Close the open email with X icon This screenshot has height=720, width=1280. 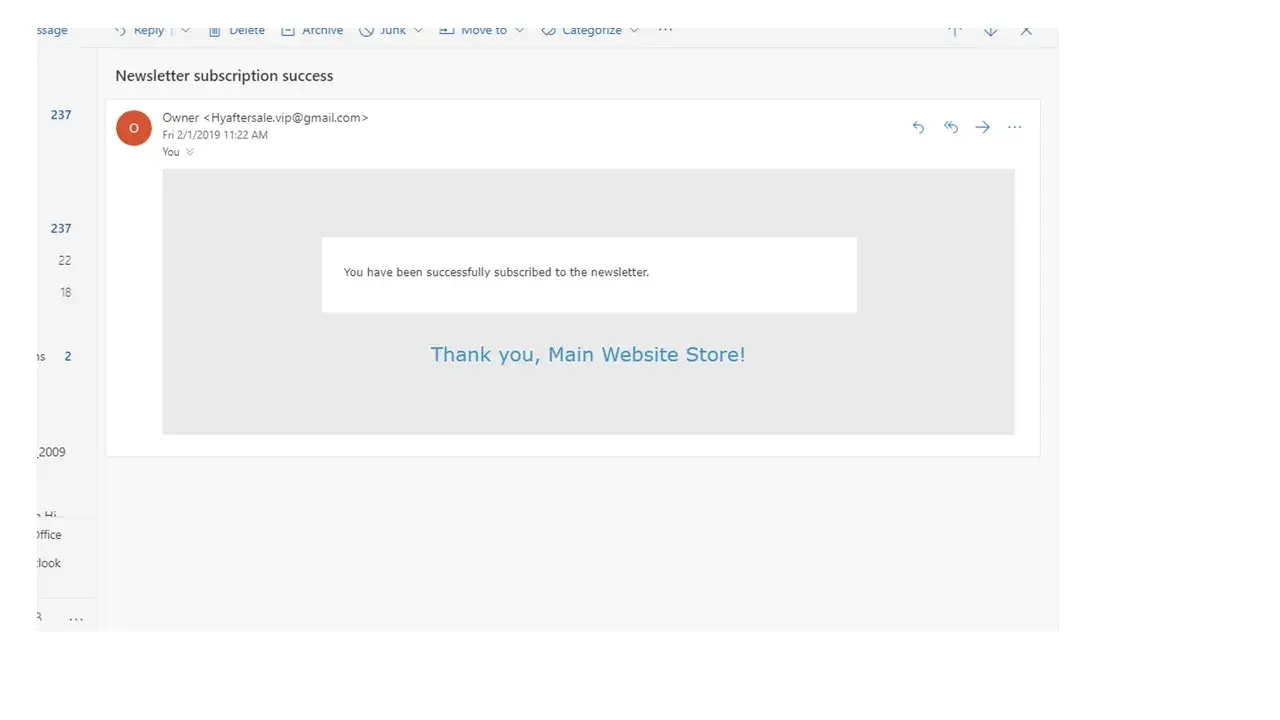(x=1026, y=30)
